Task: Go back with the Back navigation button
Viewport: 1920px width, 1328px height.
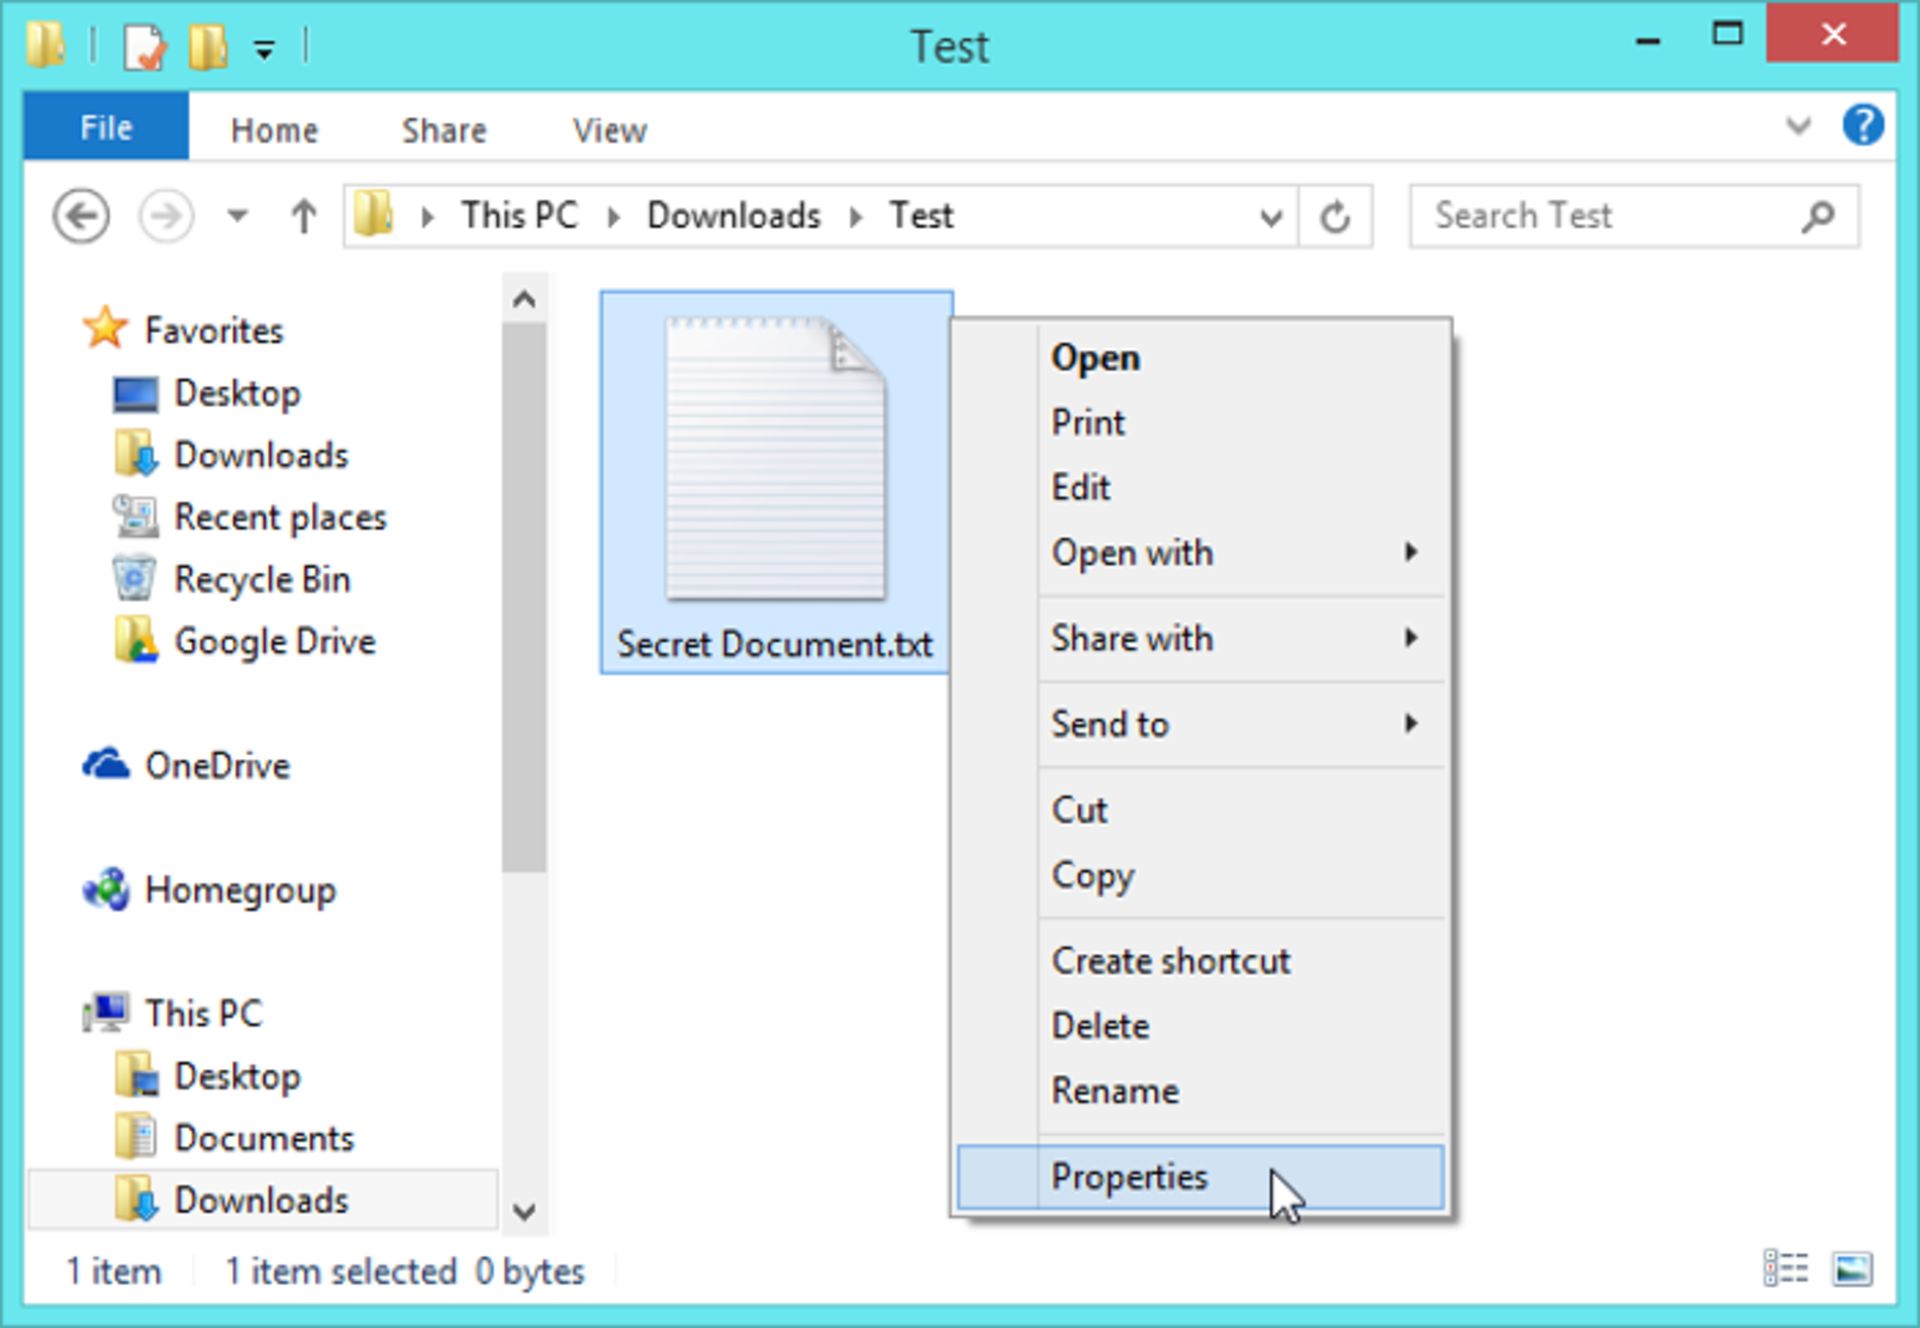Action: (82, 215)
